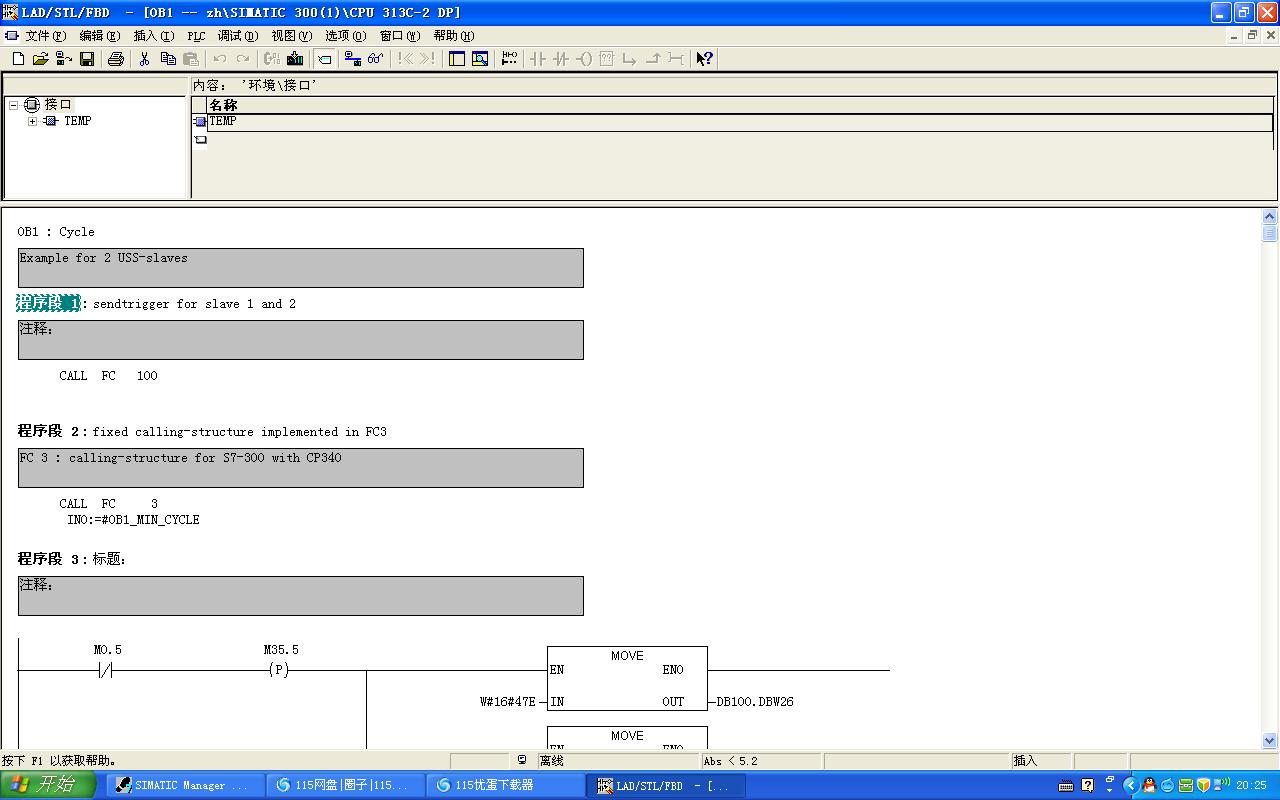This screenshot has height=800, width=1280.
Task: Open the 帮助 (Help) menu
Action: click(x=454, y=35)
